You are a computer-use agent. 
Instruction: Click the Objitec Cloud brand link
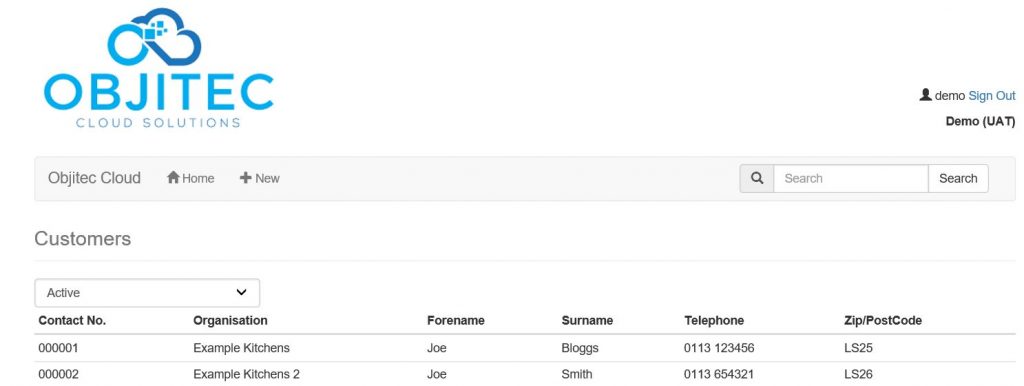[94, 178]
